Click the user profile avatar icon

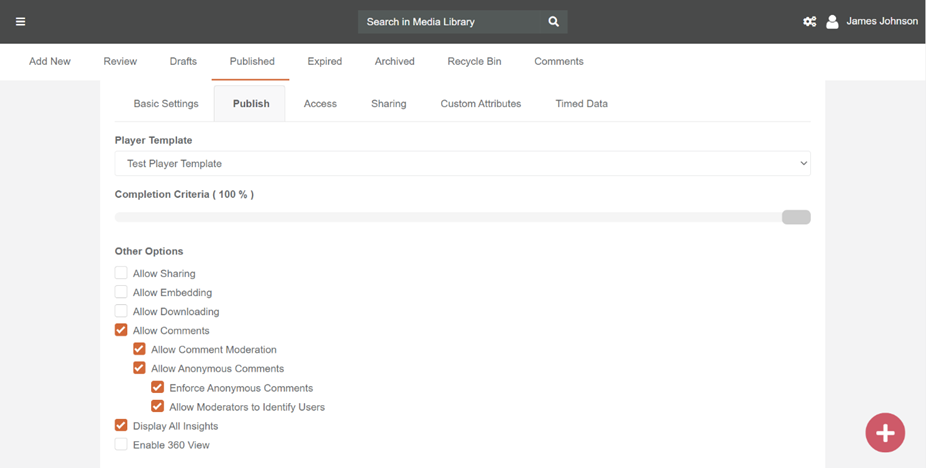coord(832,21)
